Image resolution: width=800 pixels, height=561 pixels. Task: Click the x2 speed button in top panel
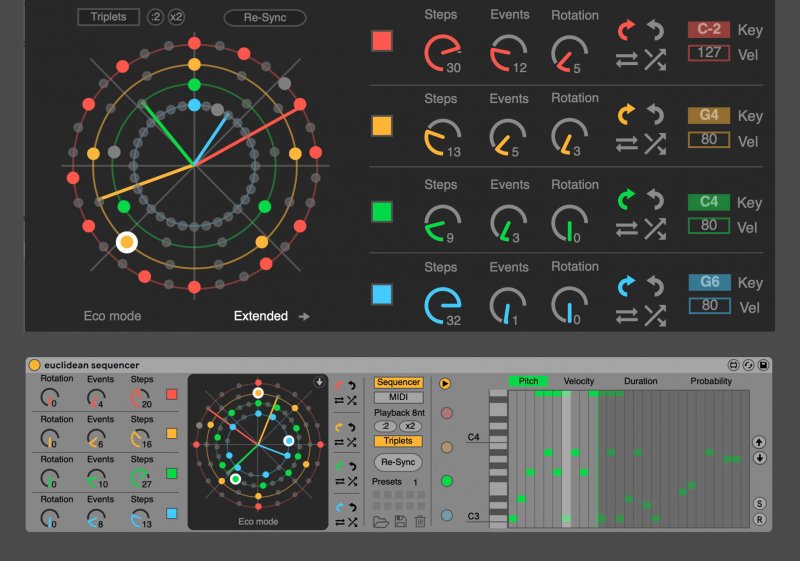(176, 17)
